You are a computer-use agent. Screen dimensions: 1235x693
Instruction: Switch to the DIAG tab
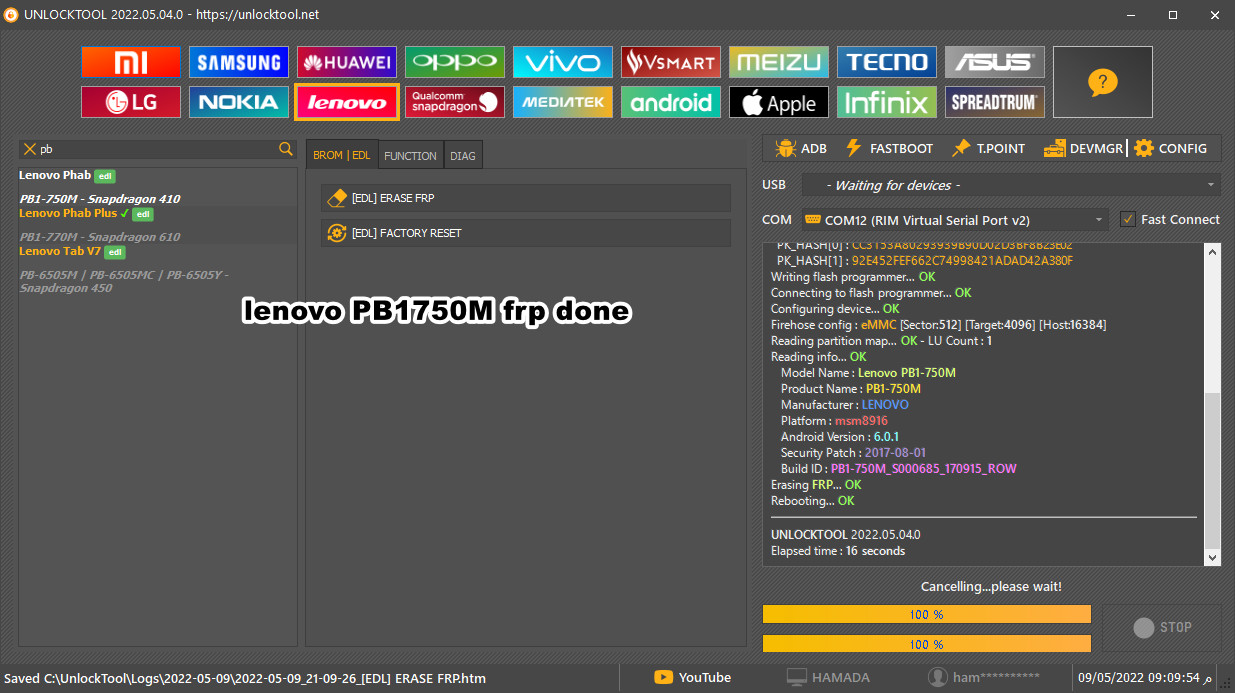pyautogui.click(x=463, y=155)
